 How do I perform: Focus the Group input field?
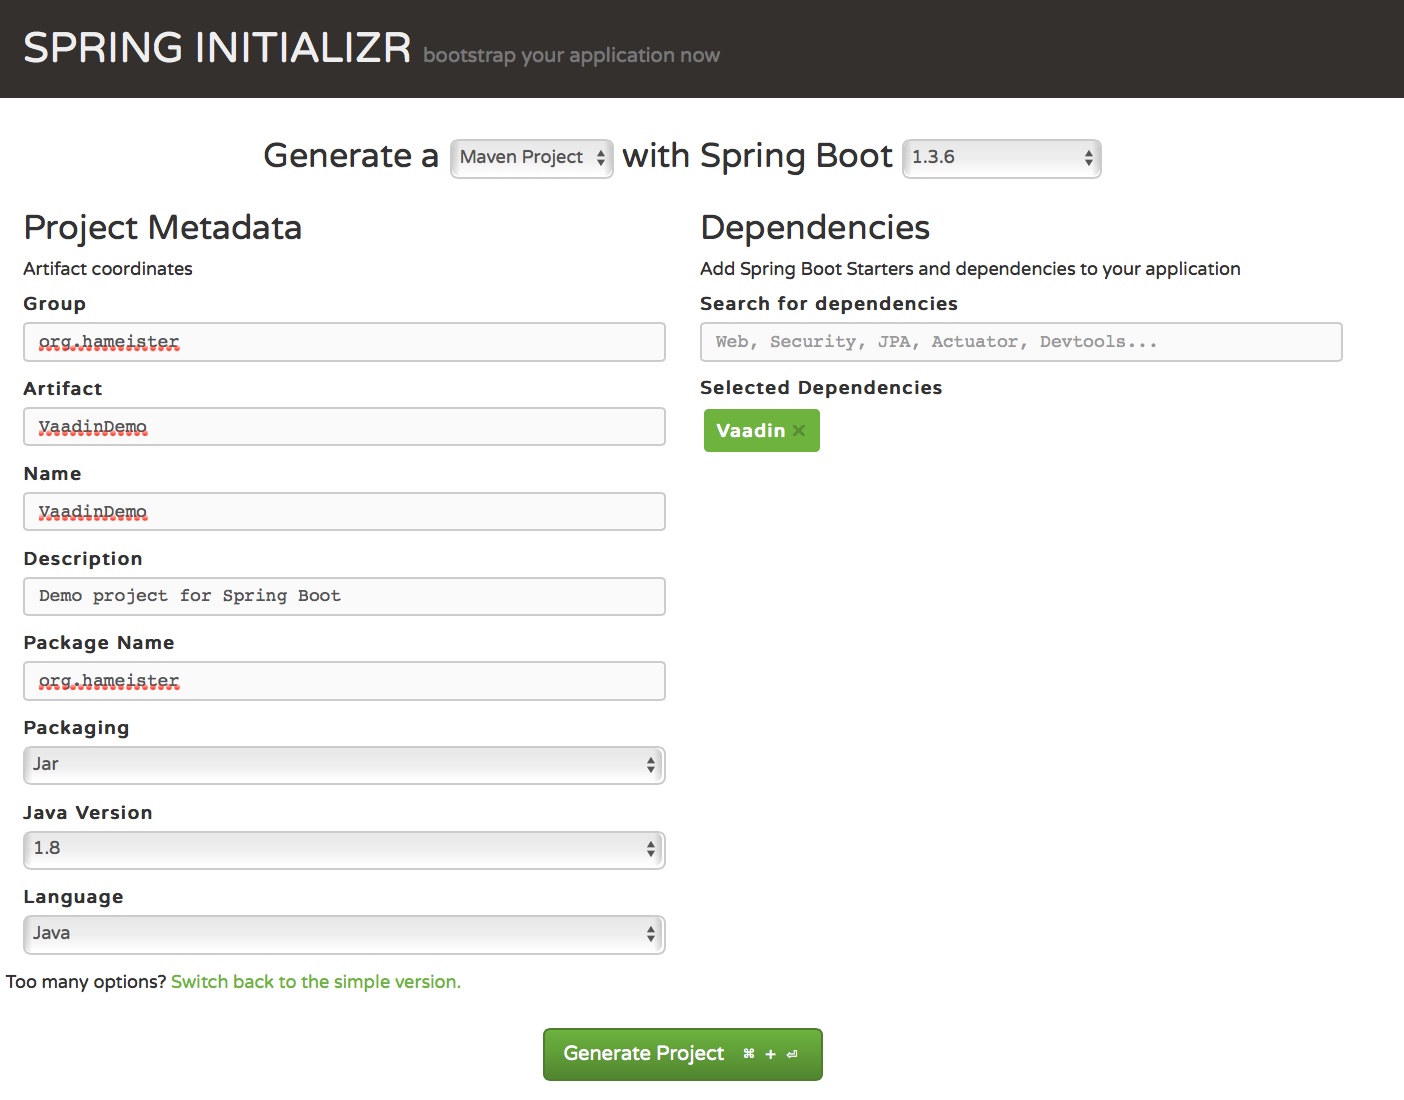(x=344, y=342)
